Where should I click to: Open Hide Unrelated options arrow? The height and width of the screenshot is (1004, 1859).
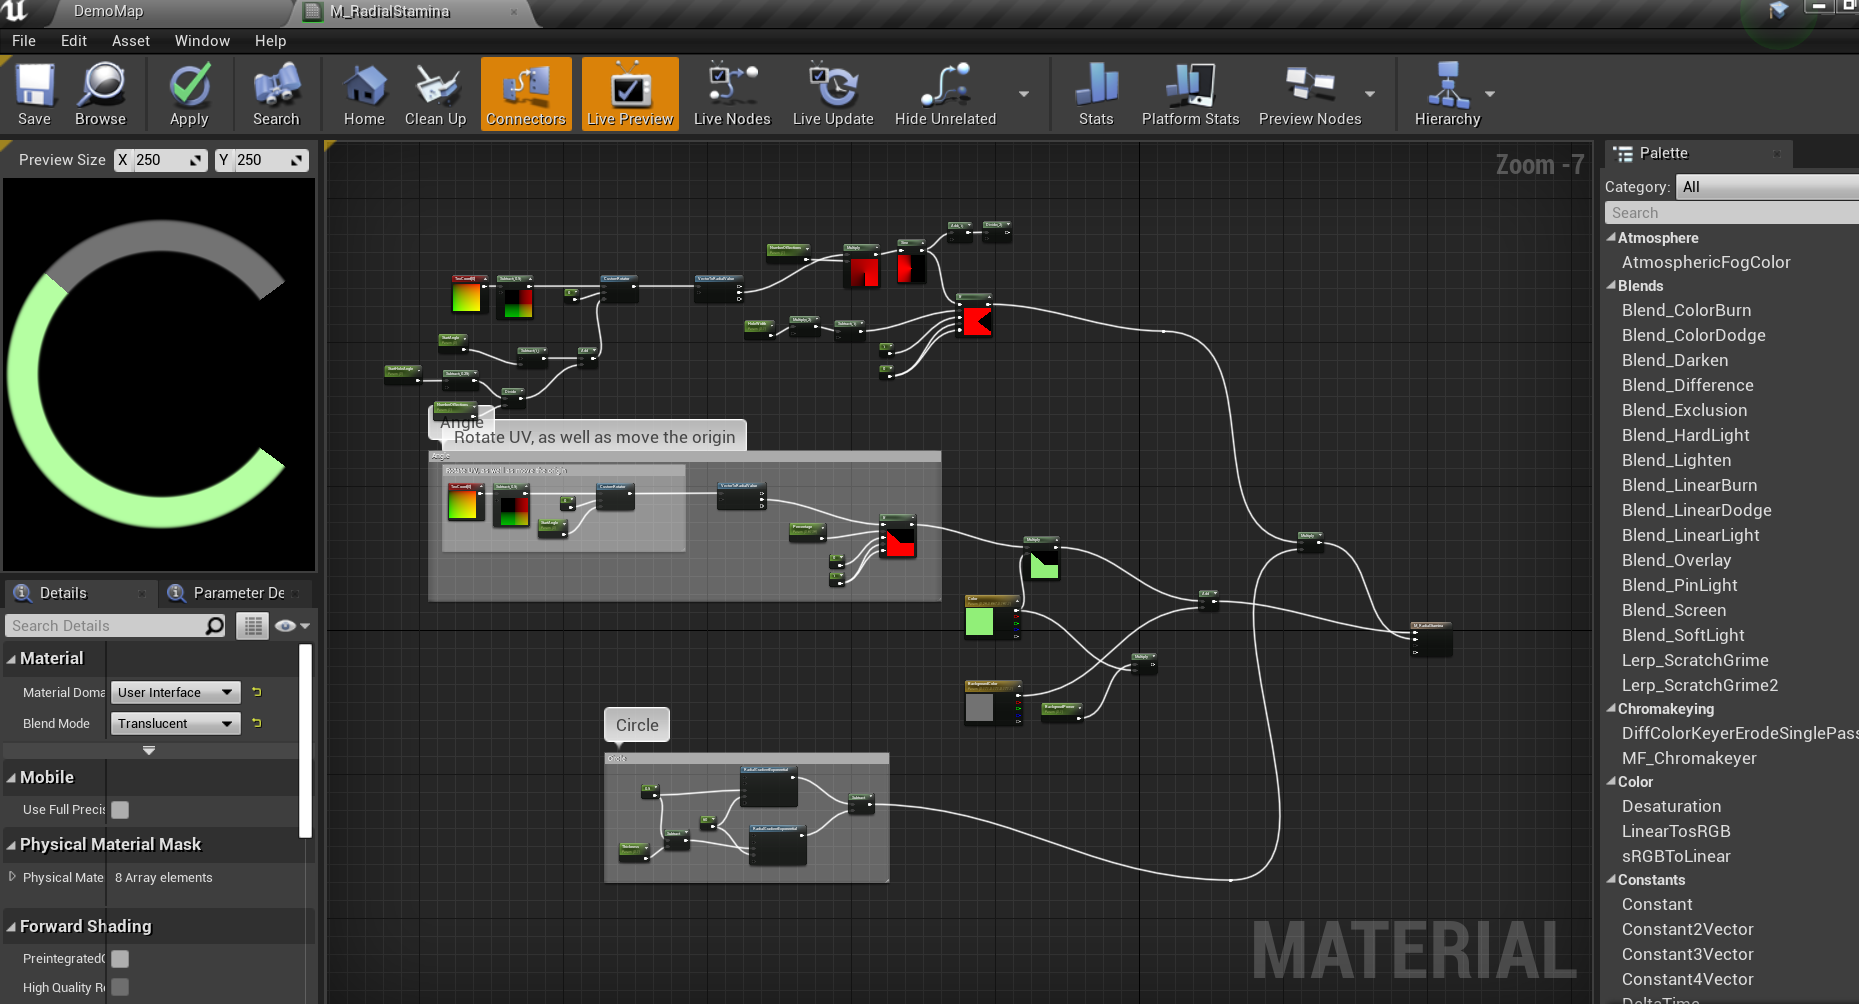pyautogui.click(x=1023, y=94)
